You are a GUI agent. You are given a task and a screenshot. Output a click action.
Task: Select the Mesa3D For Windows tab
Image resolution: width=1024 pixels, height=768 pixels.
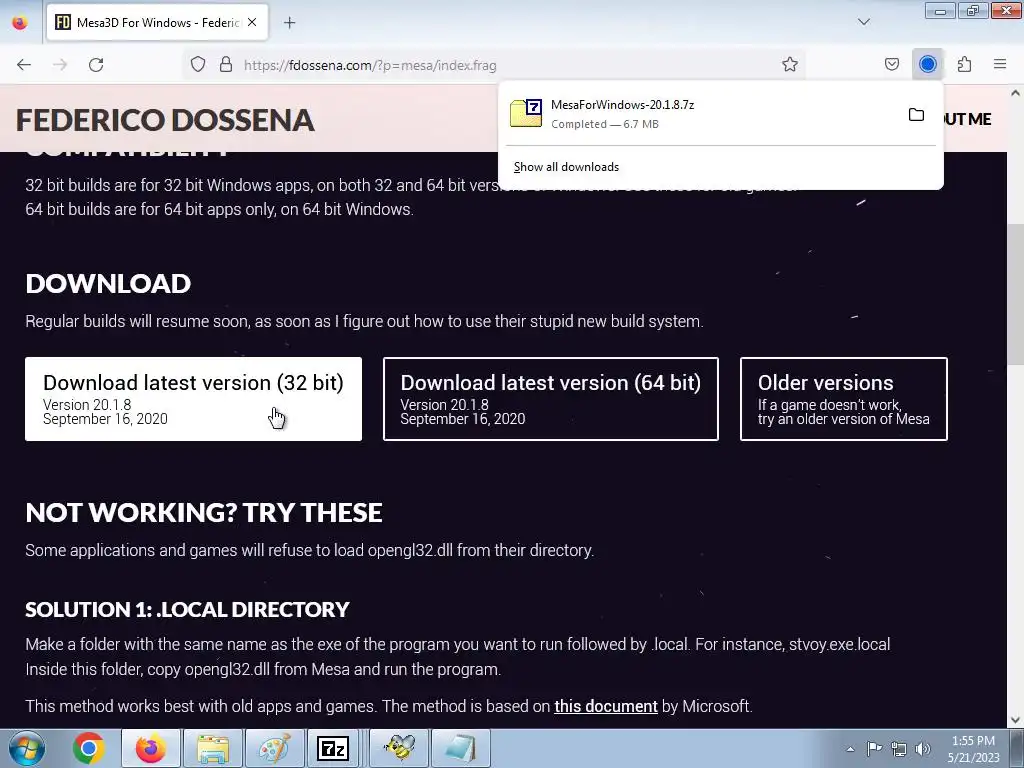157,23
